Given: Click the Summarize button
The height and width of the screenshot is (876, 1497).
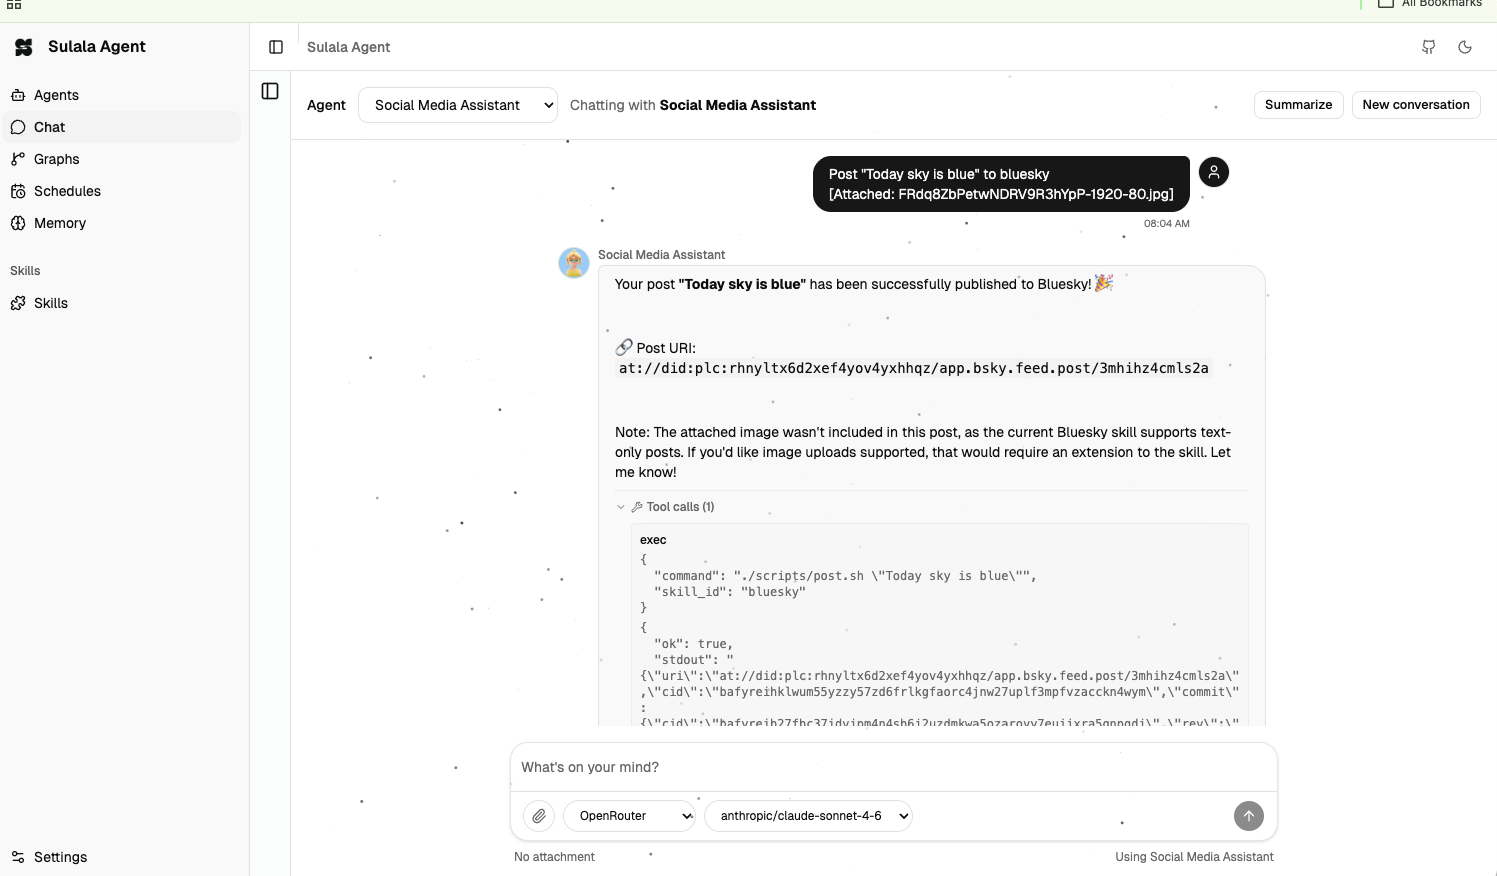Looking at the screenshot, I should 1298,105.
